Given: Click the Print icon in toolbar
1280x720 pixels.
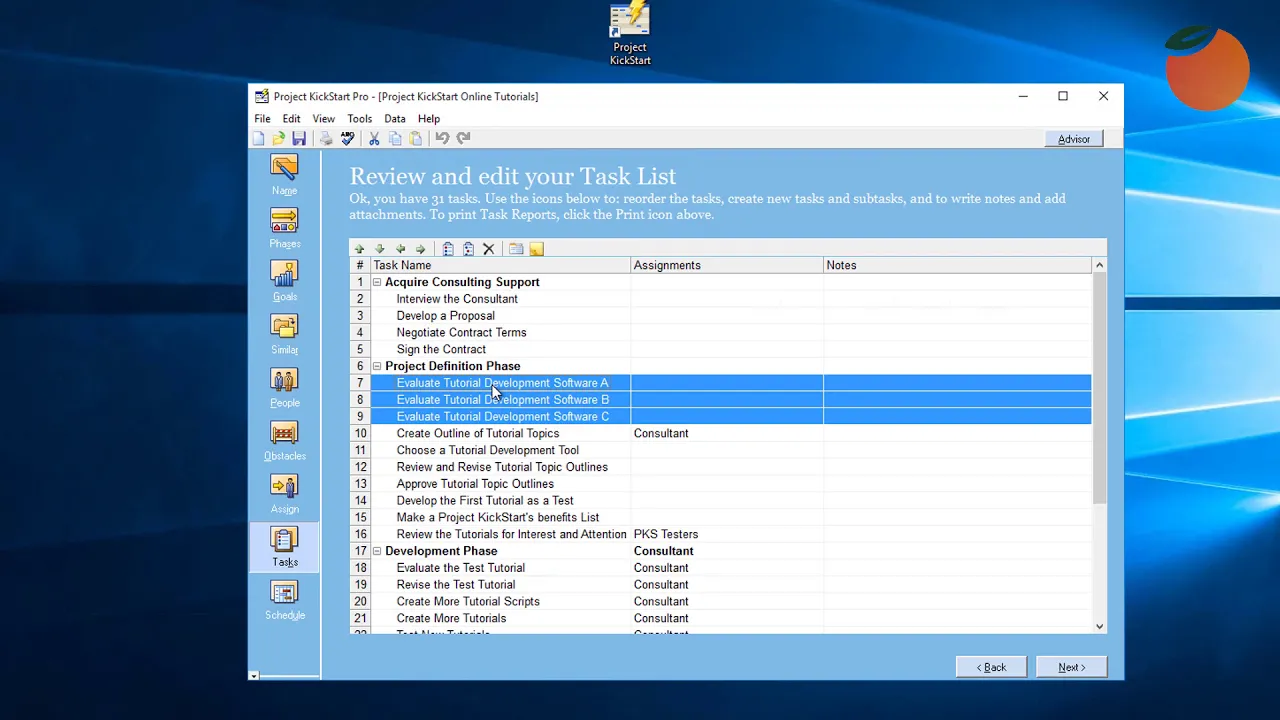Looking at the screenshot, I should tap(326, 138).
